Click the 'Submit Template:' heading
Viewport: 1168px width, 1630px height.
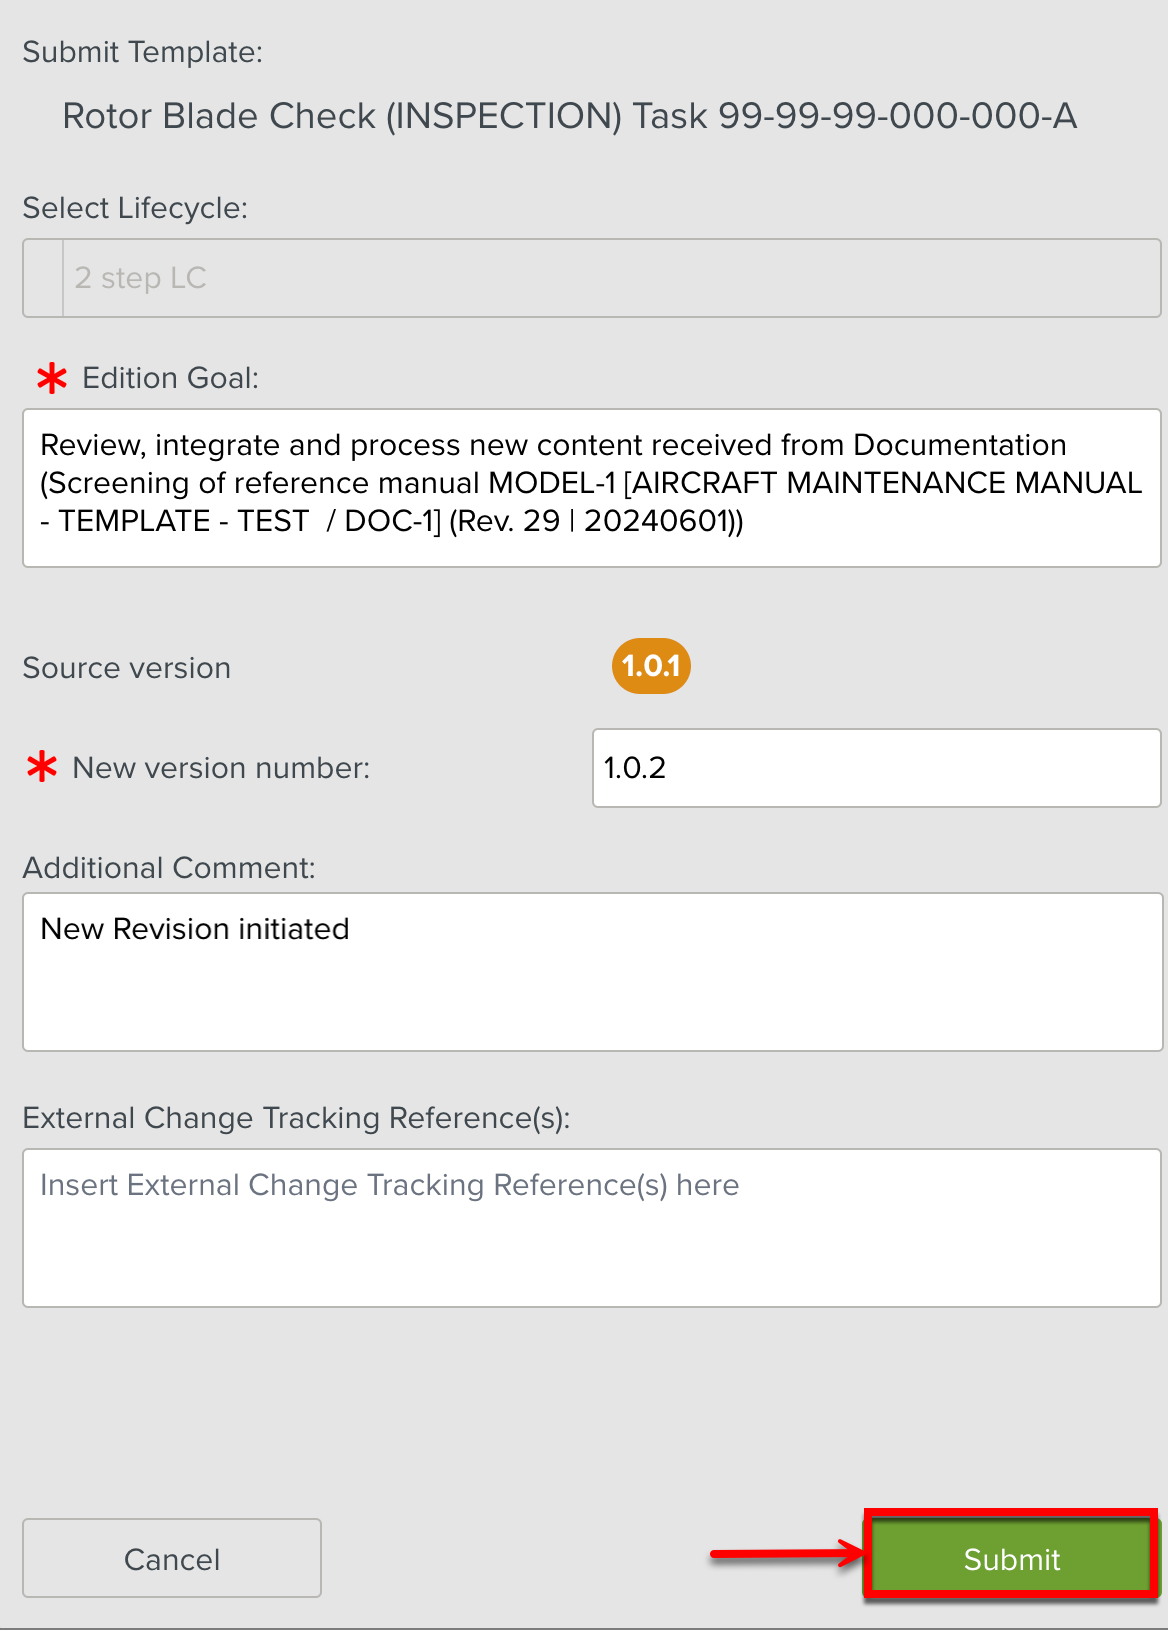click(143, 52)
